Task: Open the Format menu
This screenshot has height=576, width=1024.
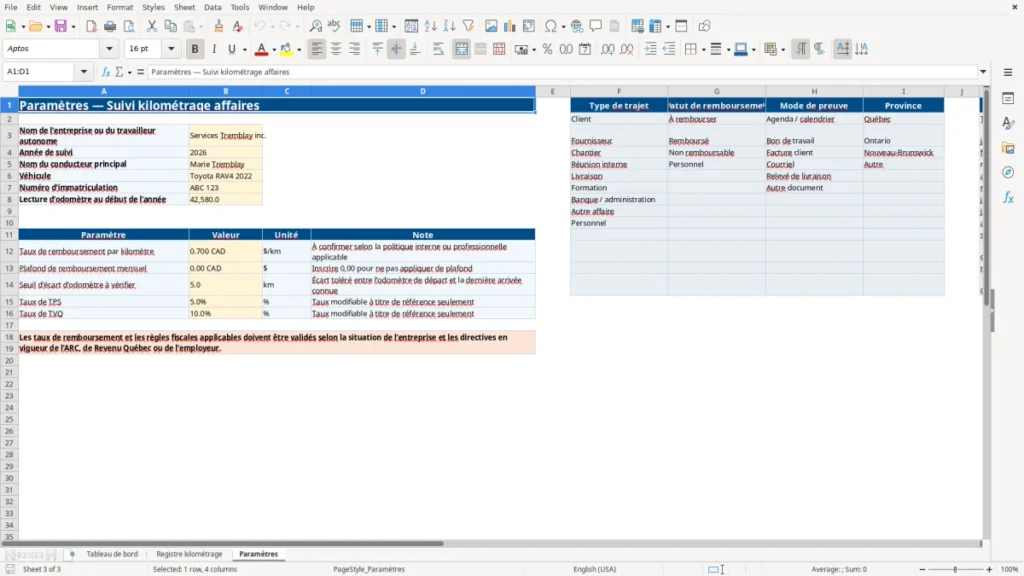Action: 120,7
